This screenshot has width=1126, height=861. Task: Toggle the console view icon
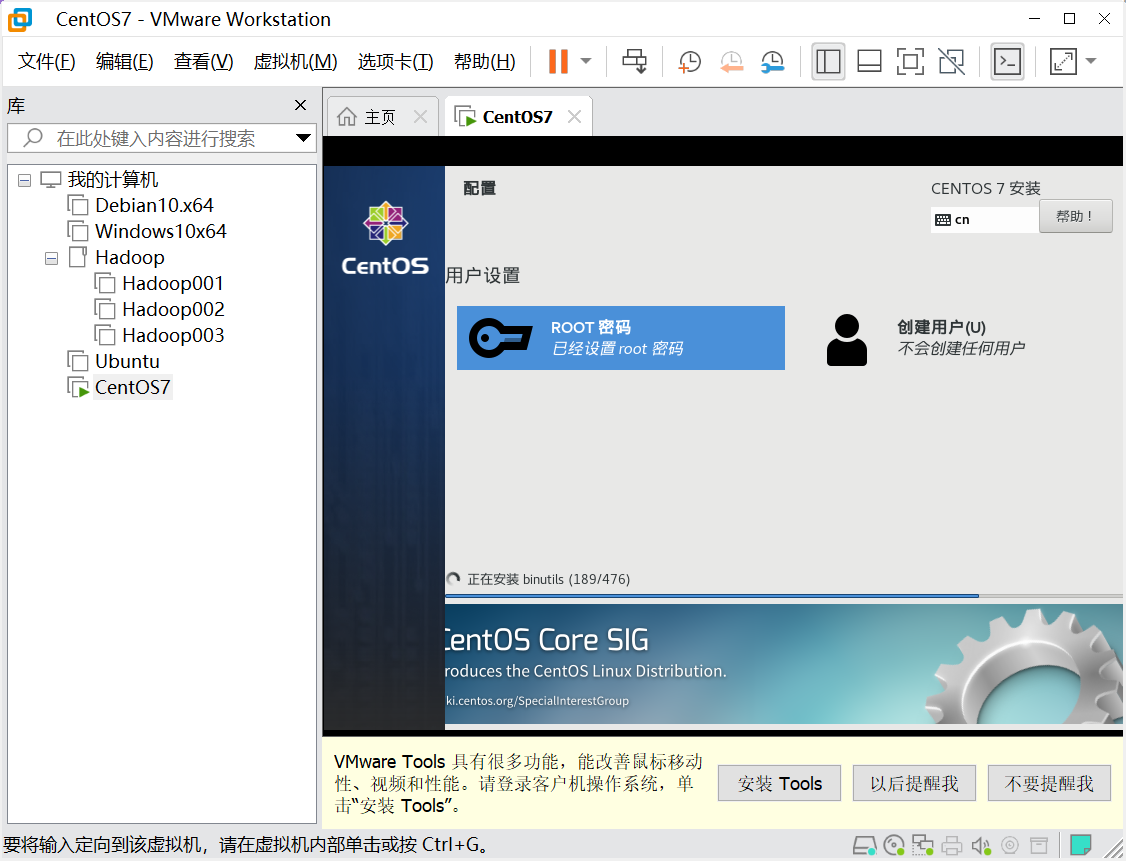pyautogui.click(x=1008, y=62)
